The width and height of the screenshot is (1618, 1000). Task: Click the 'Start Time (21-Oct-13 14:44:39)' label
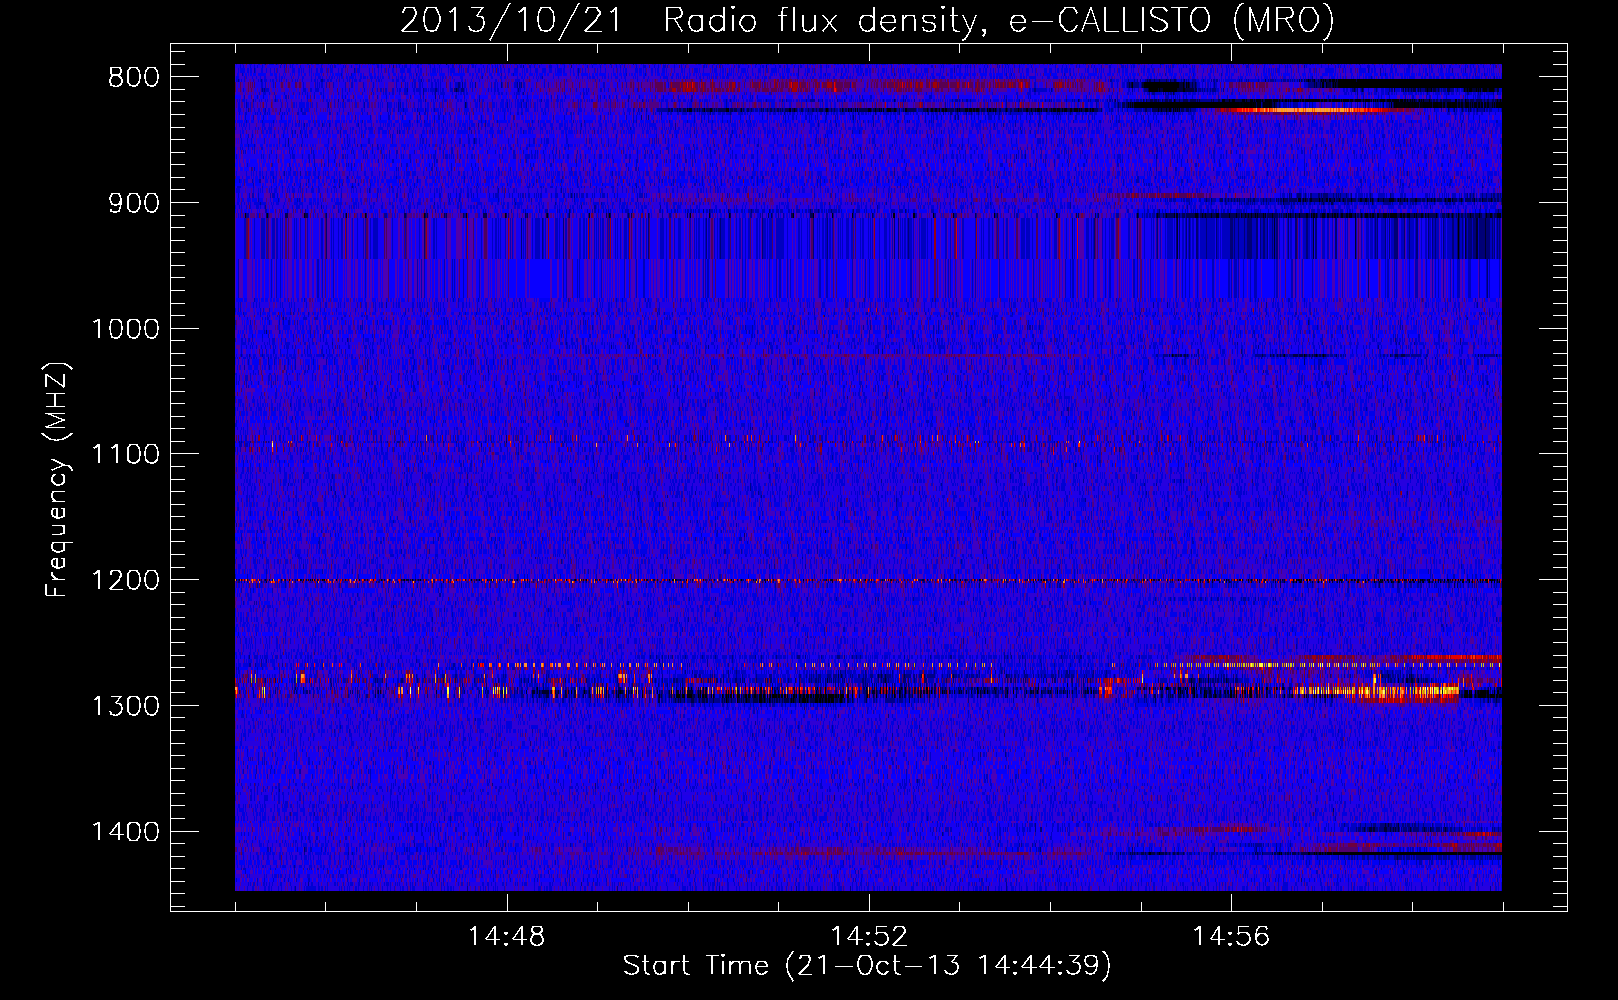point(867,966)
